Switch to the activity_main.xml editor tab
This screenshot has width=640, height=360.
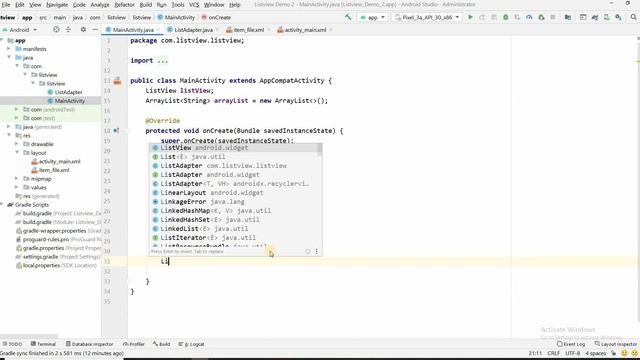(305, 30)
